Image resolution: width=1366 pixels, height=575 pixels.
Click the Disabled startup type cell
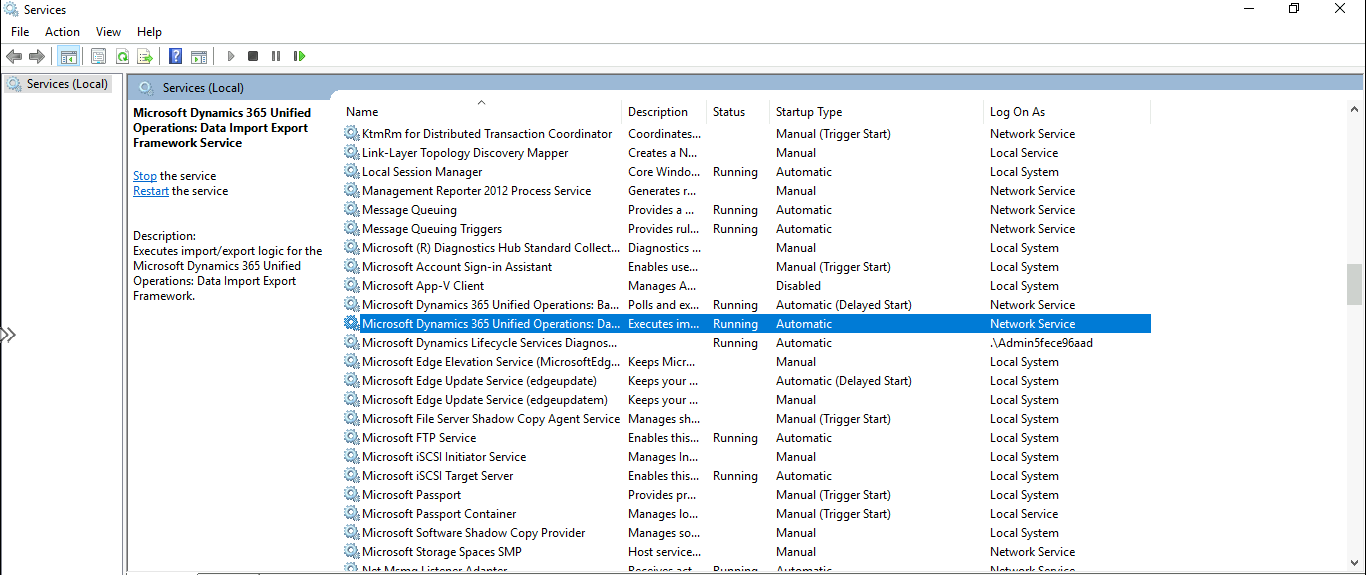point(798,286)
